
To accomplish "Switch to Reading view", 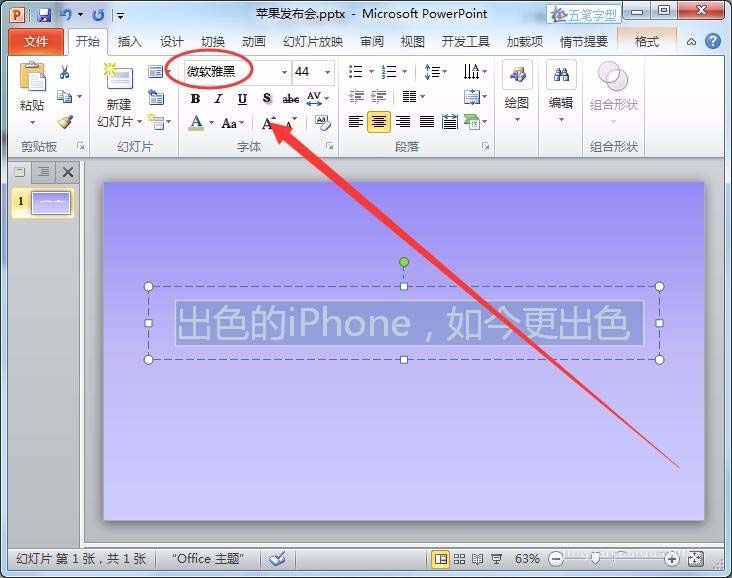I will point(478,559).
